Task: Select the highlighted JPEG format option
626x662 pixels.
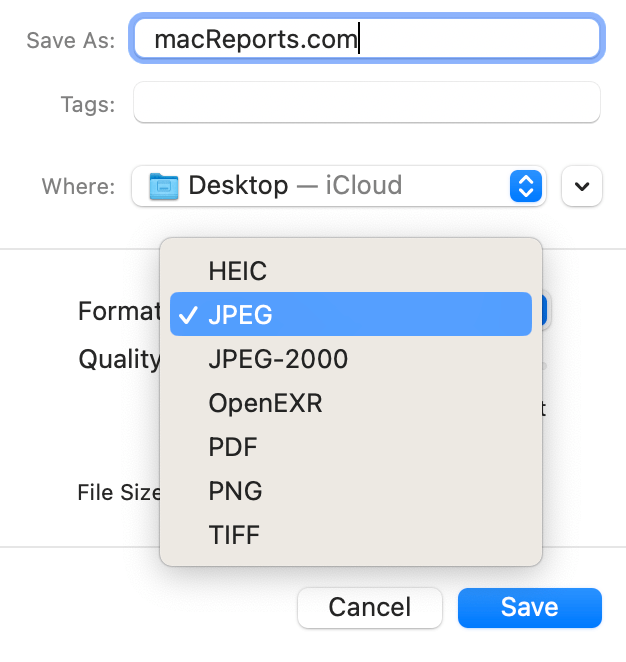Action: 350,314
